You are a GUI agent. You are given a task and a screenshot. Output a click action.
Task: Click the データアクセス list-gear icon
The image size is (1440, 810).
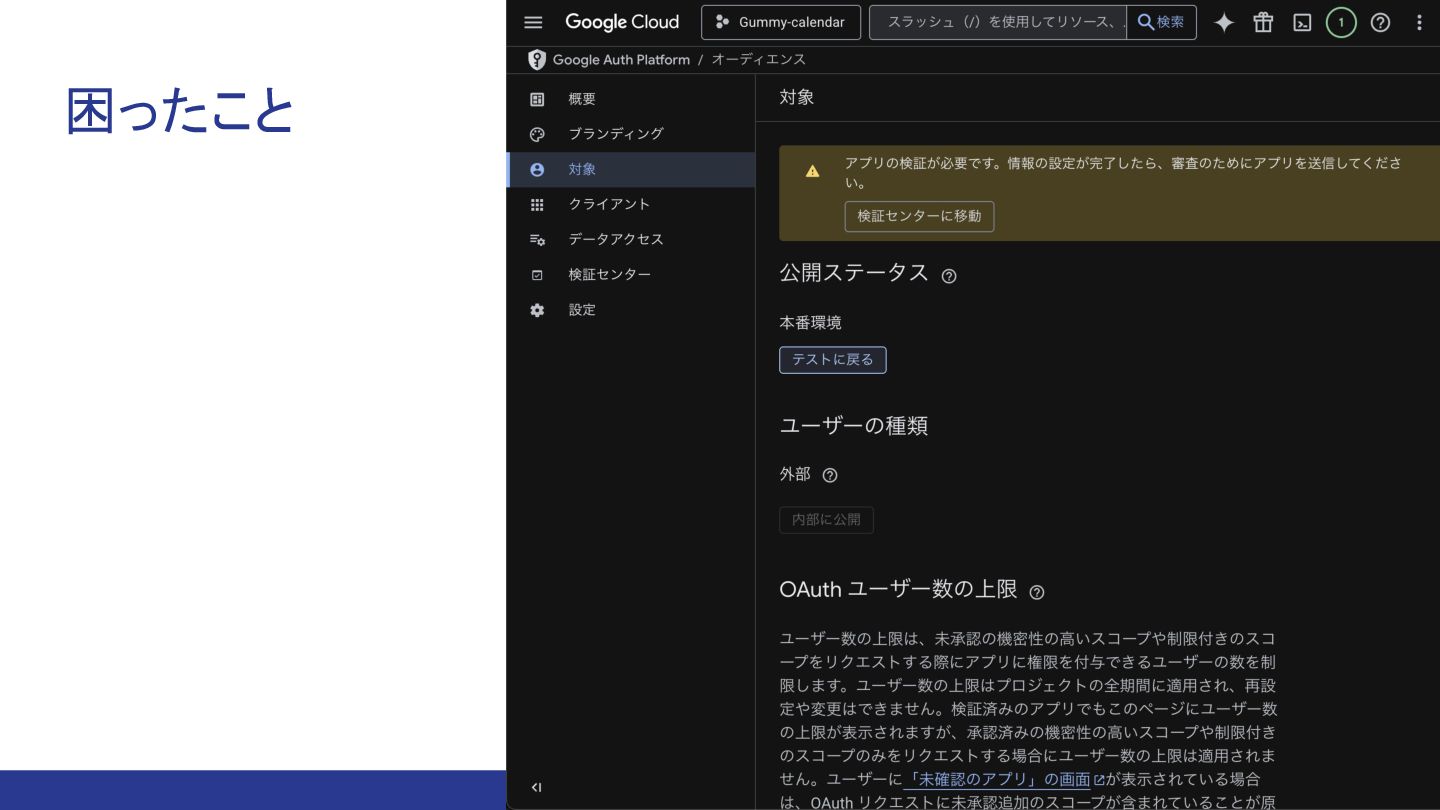tap(537, 239)
